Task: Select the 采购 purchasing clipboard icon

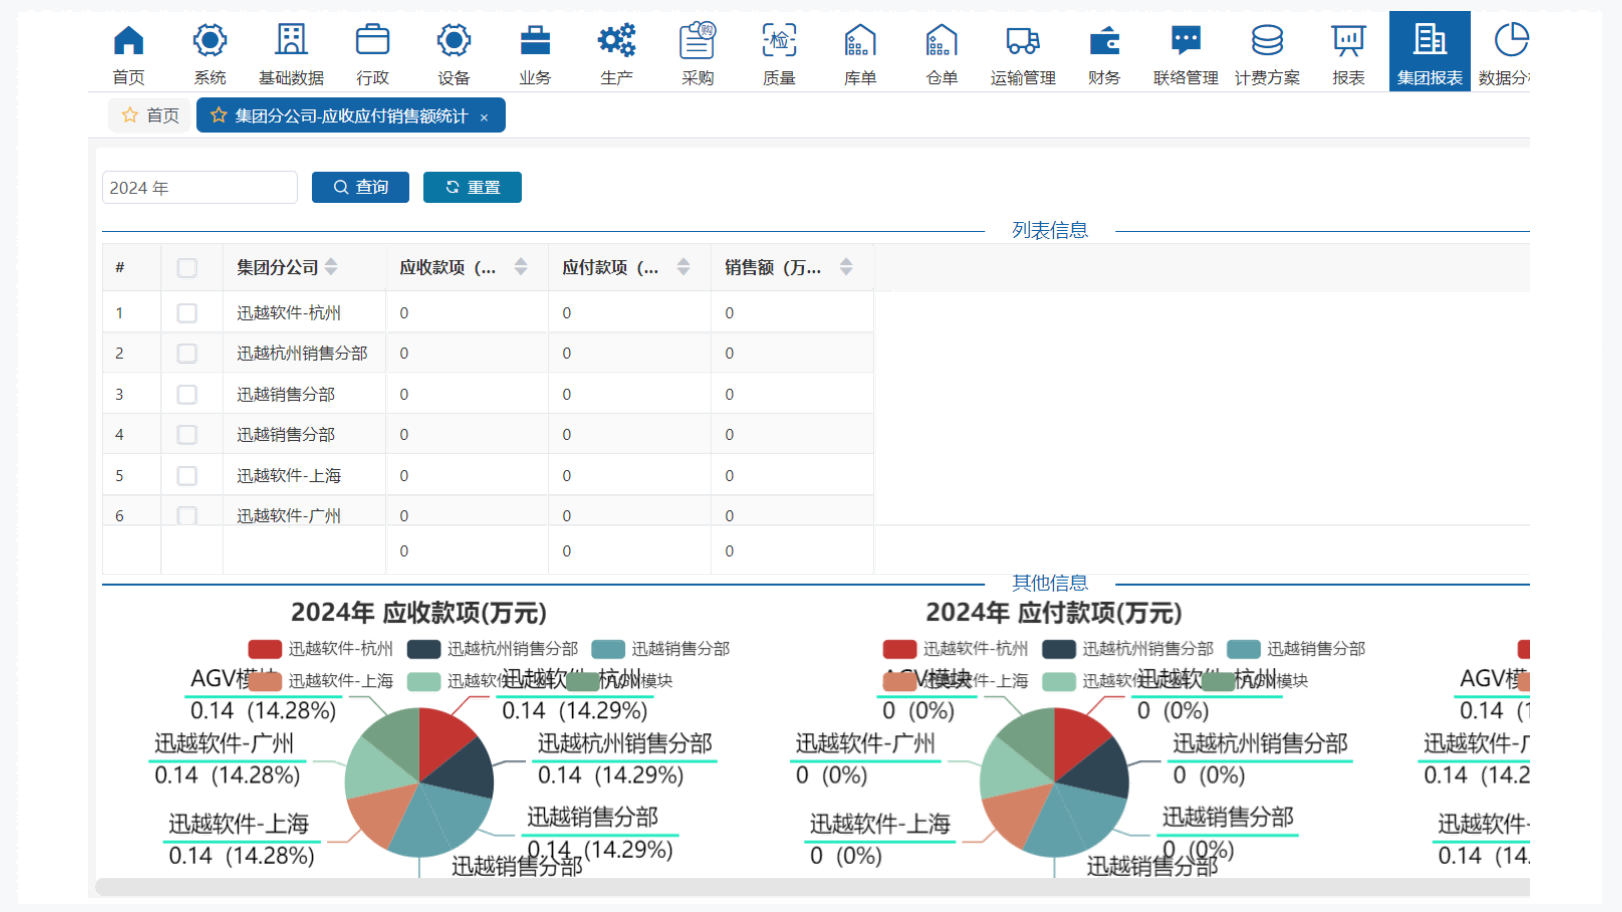Action: [697, 41]
